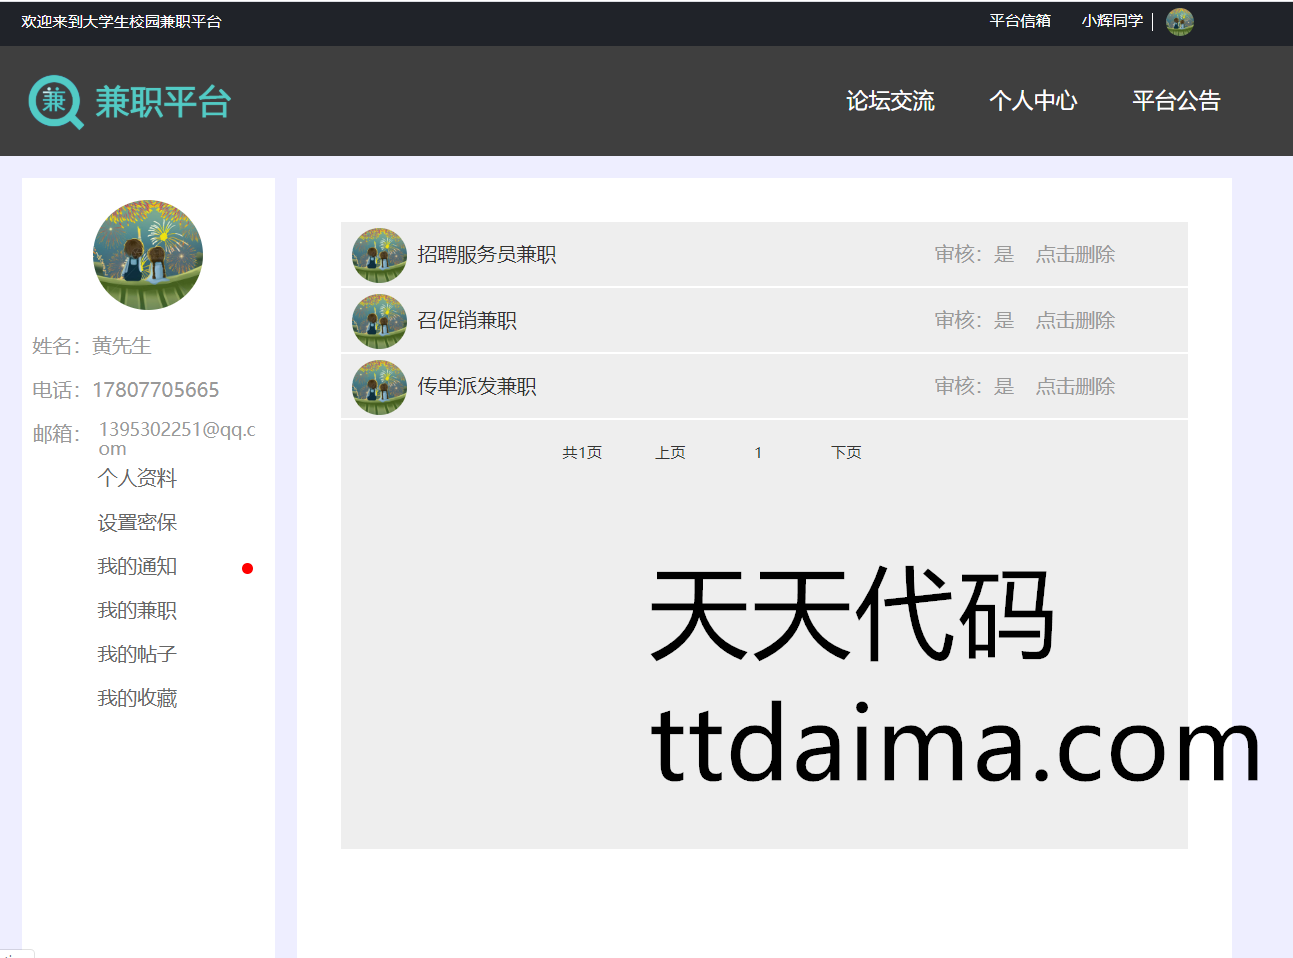Go to 个人中心 in navigation
Viewport: 1293px width, 958px height.
click(x=1033, y=101)
